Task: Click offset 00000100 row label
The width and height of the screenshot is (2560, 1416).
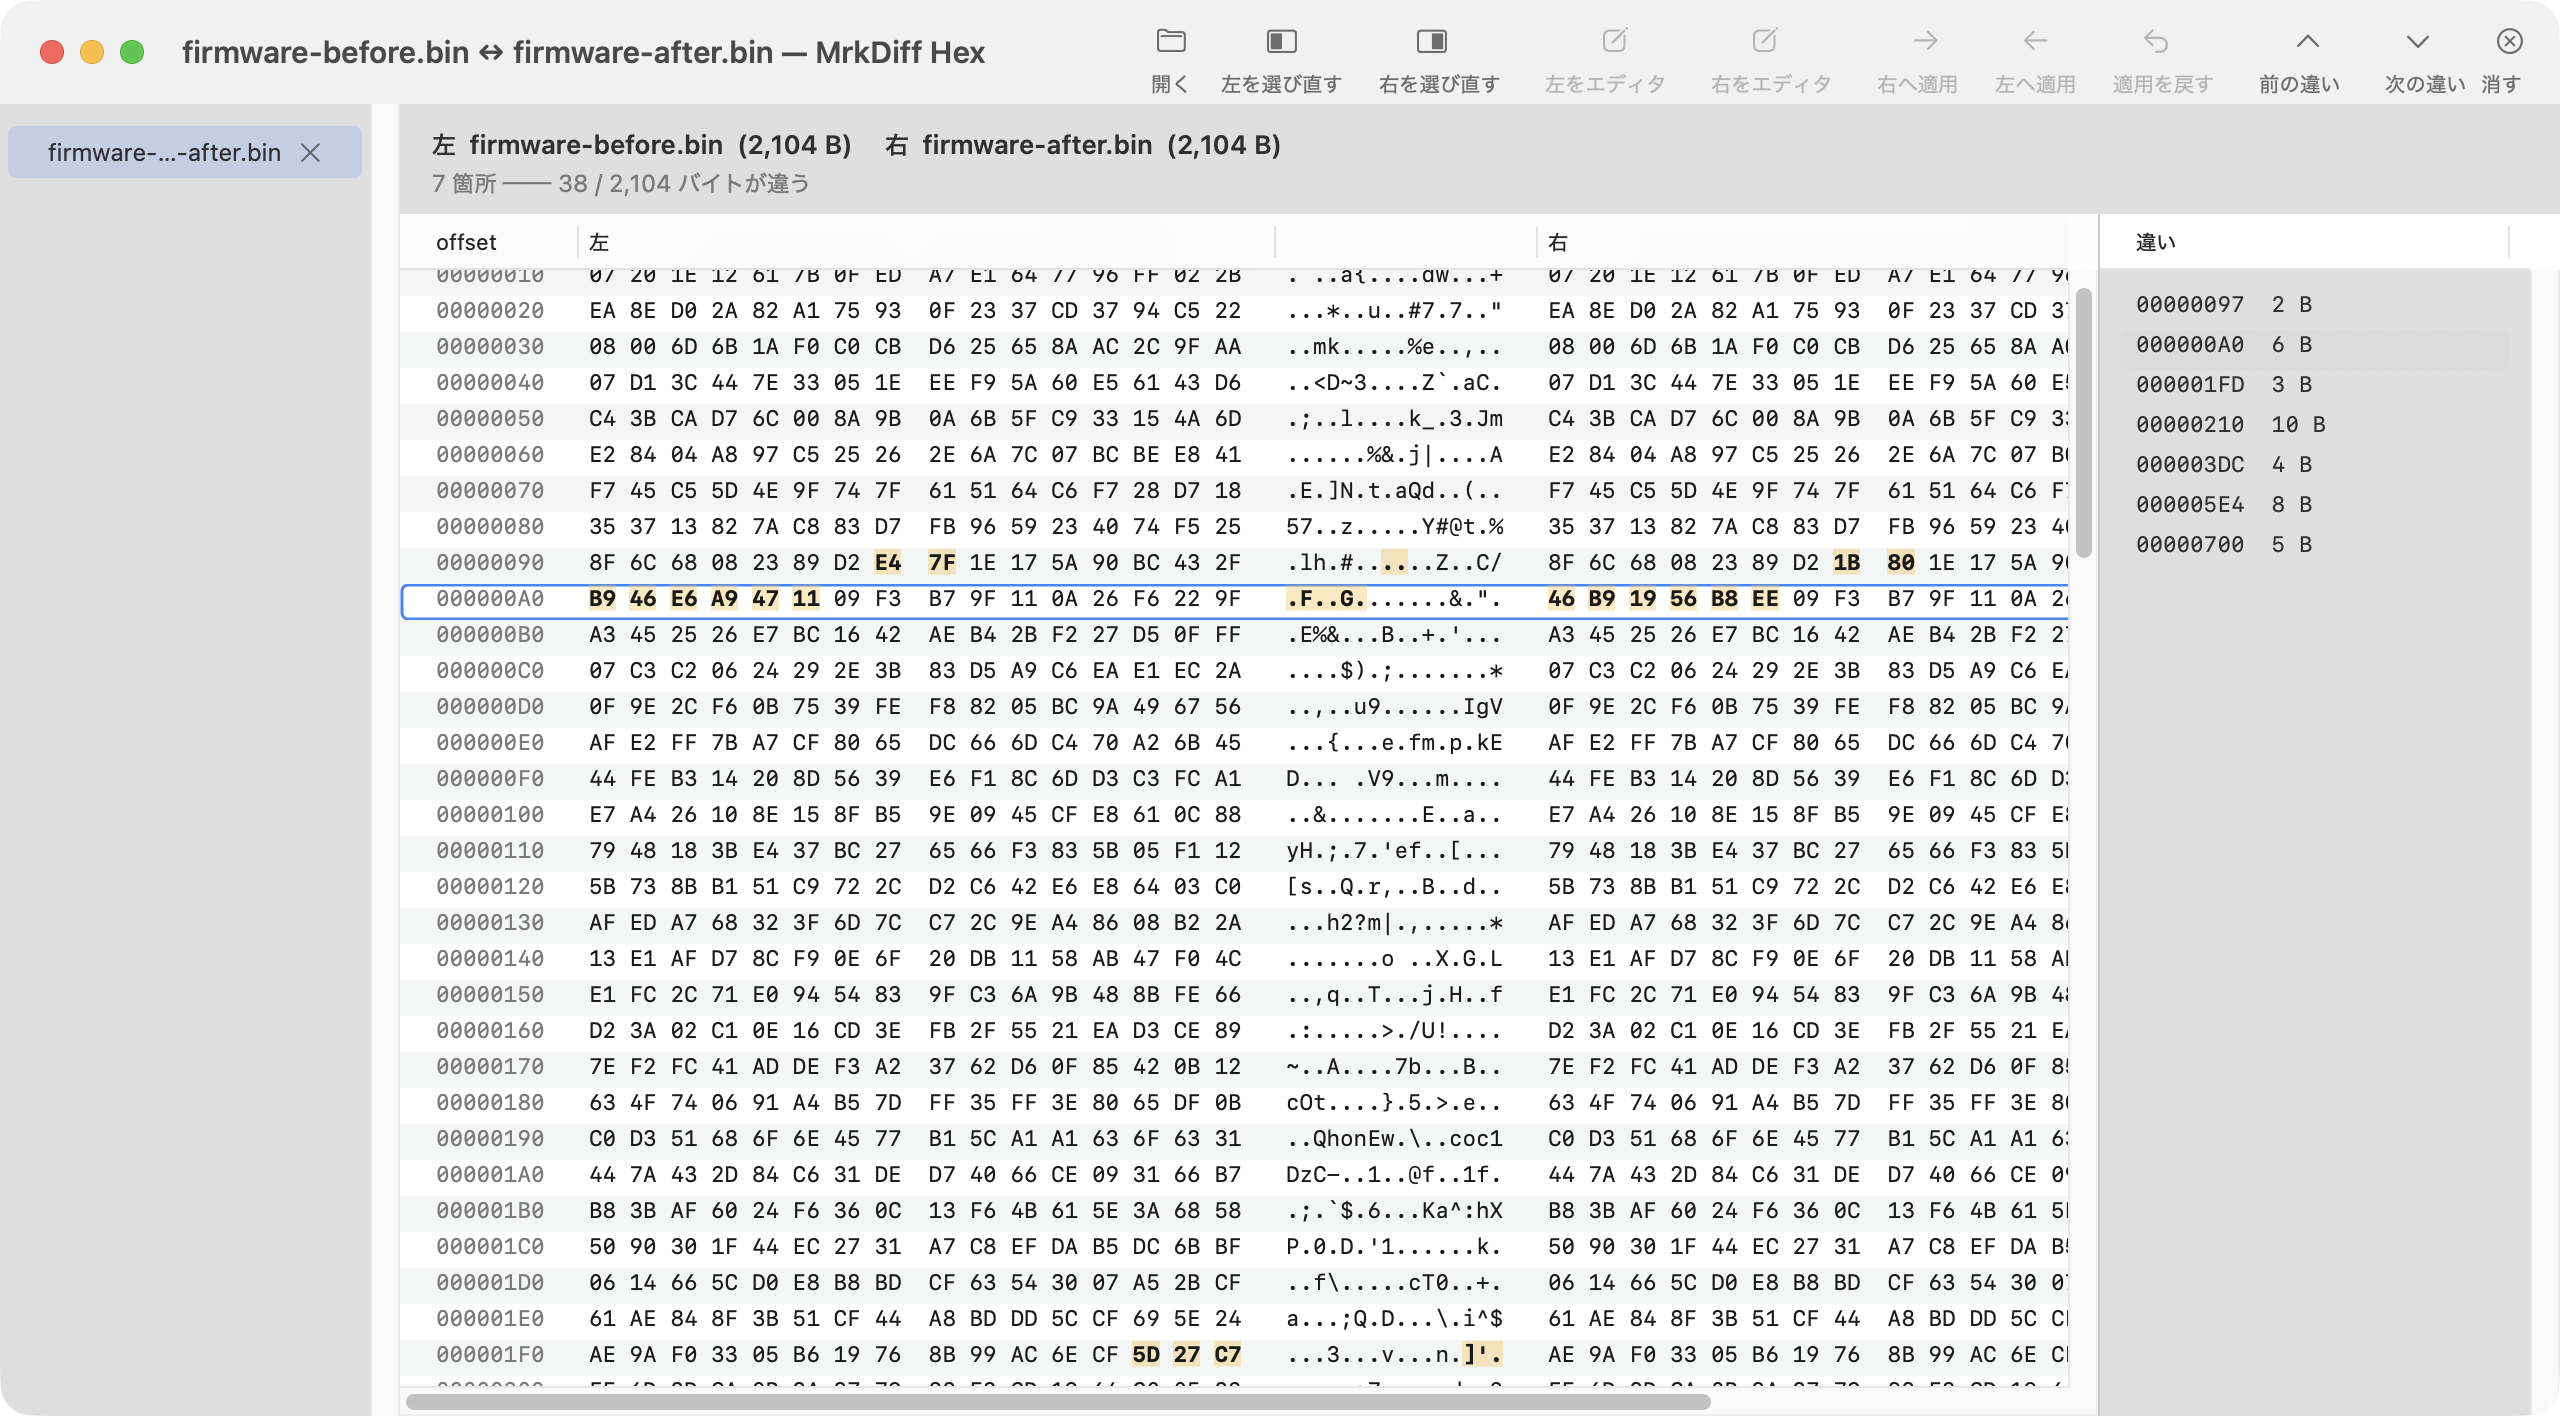Action: point(490,815)
